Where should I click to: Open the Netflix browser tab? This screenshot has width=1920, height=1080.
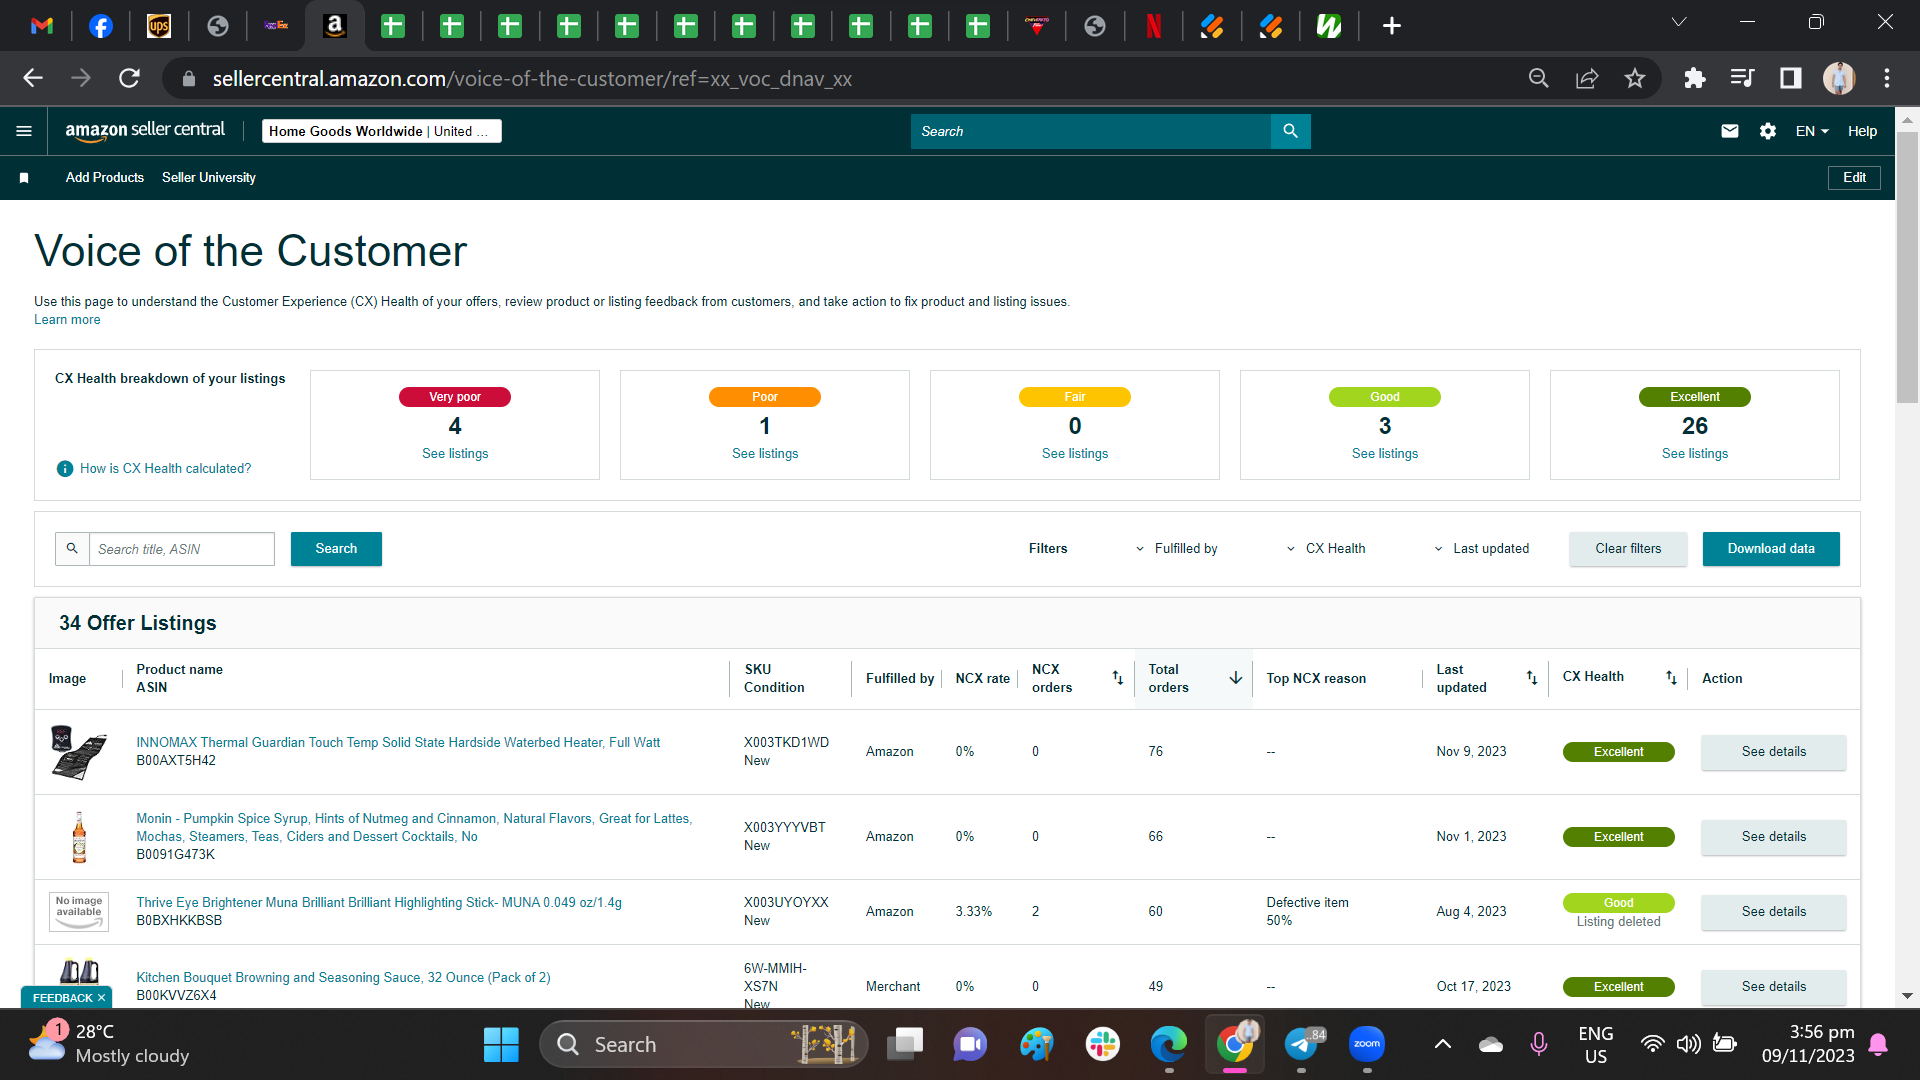coord(1154,26)
